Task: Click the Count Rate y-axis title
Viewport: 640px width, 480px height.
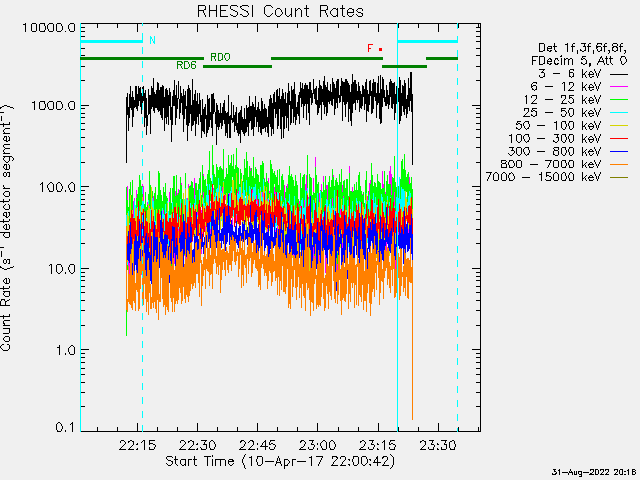Action: pos(7,227)
